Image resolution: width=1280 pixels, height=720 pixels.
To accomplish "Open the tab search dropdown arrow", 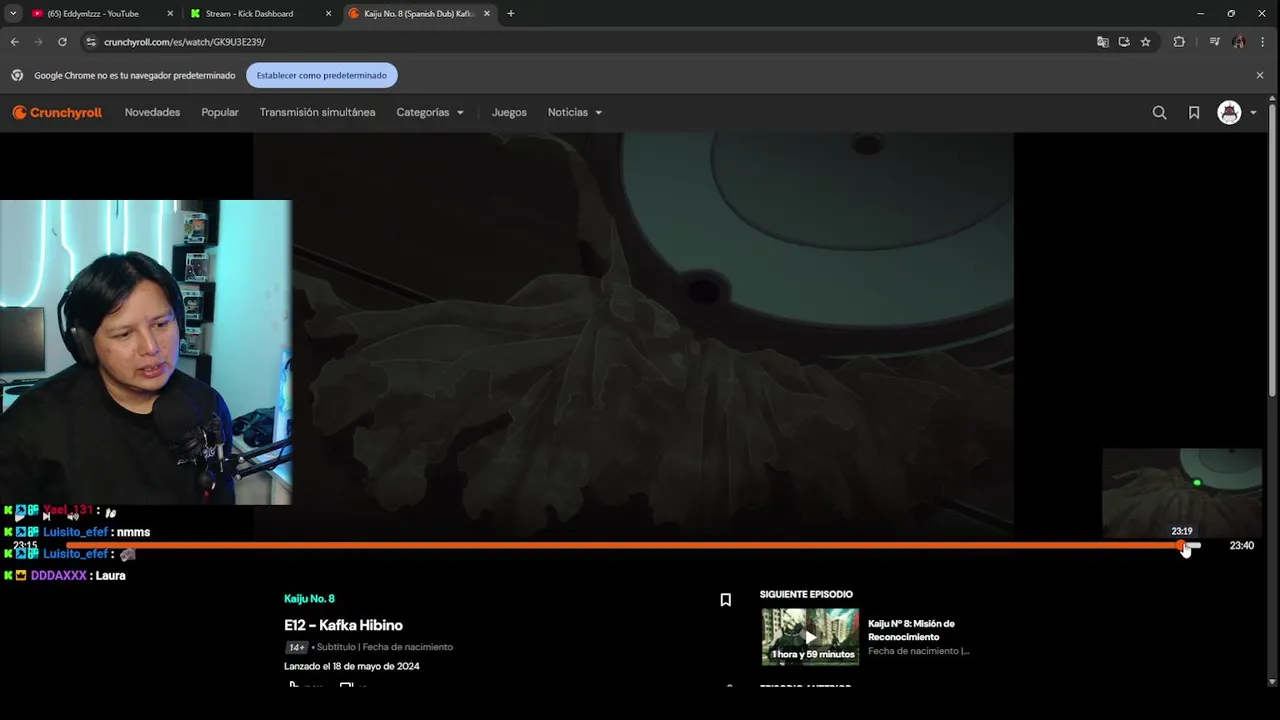I will pyautogui.click(x=13, y=14).
